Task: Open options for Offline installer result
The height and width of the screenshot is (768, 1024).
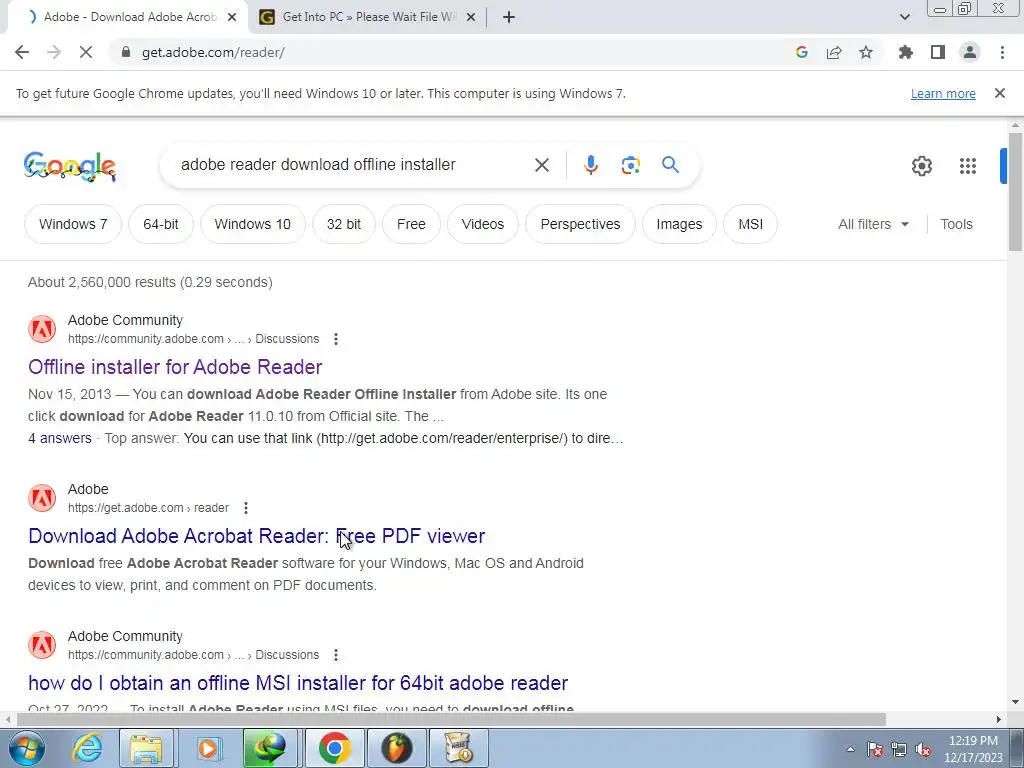Action: [x=336, y=339]
